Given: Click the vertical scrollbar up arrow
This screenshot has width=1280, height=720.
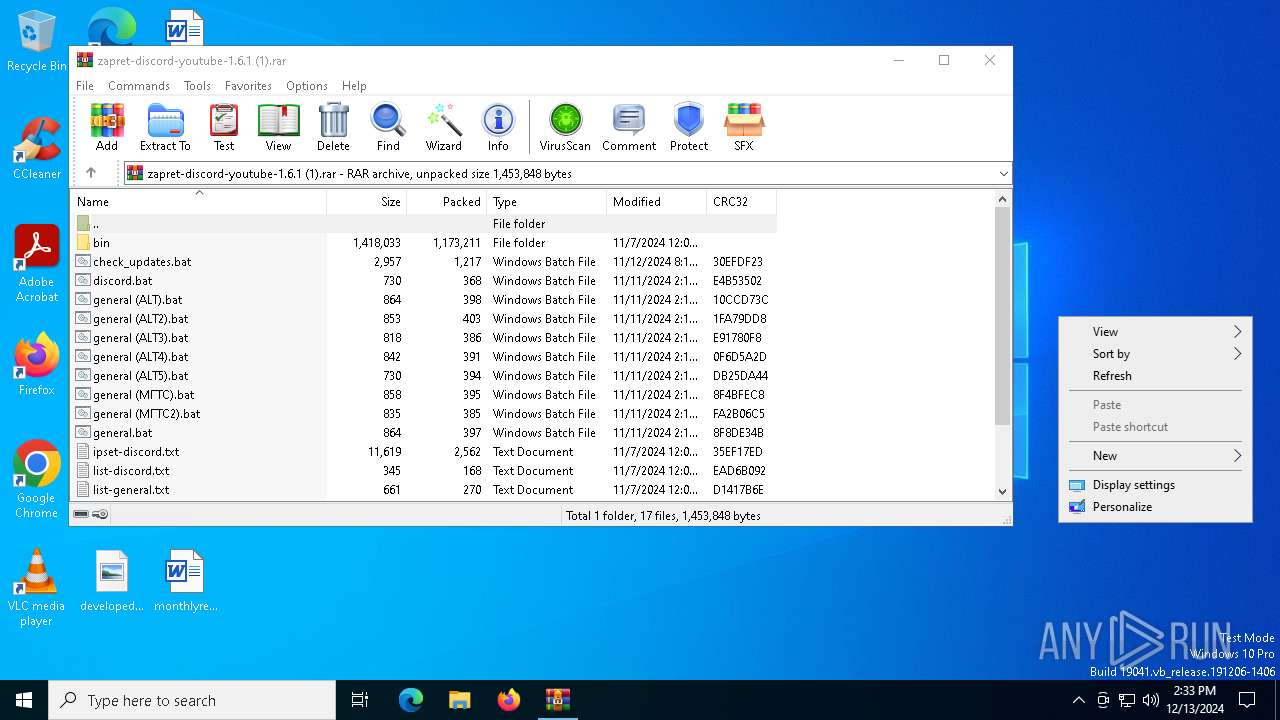Looking at the screenshot, I should pos(1003,199).
